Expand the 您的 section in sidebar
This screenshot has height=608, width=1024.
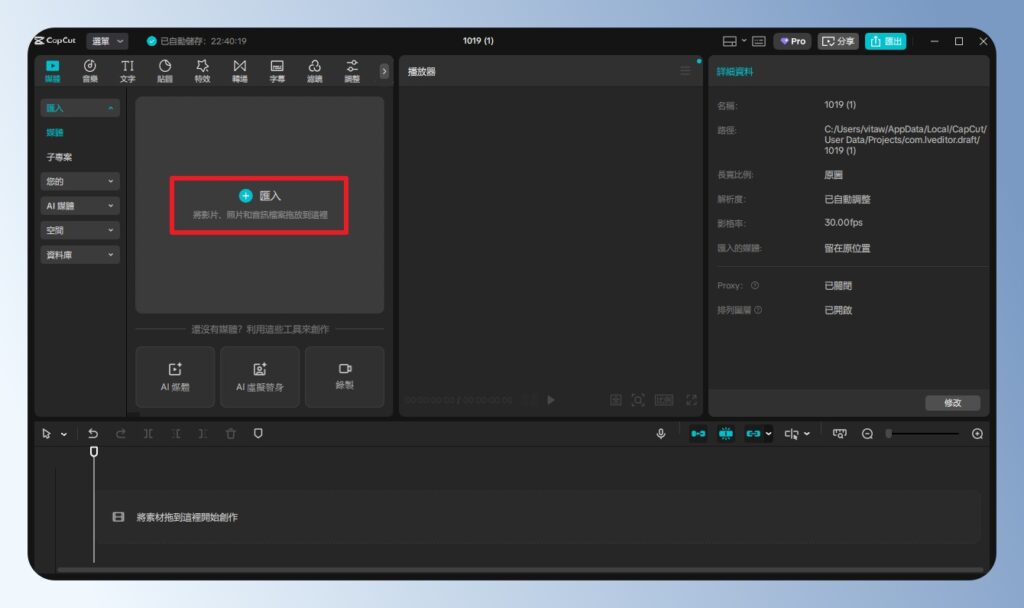pyautogui.click(x=80, y=181)
